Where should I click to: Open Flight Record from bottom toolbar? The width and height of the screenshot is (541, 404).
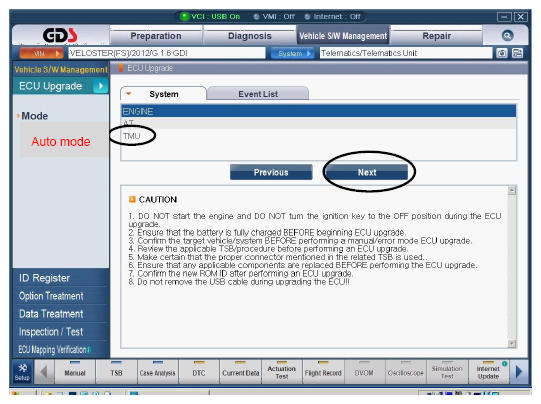pyautogui.click(x=323, y=372)
